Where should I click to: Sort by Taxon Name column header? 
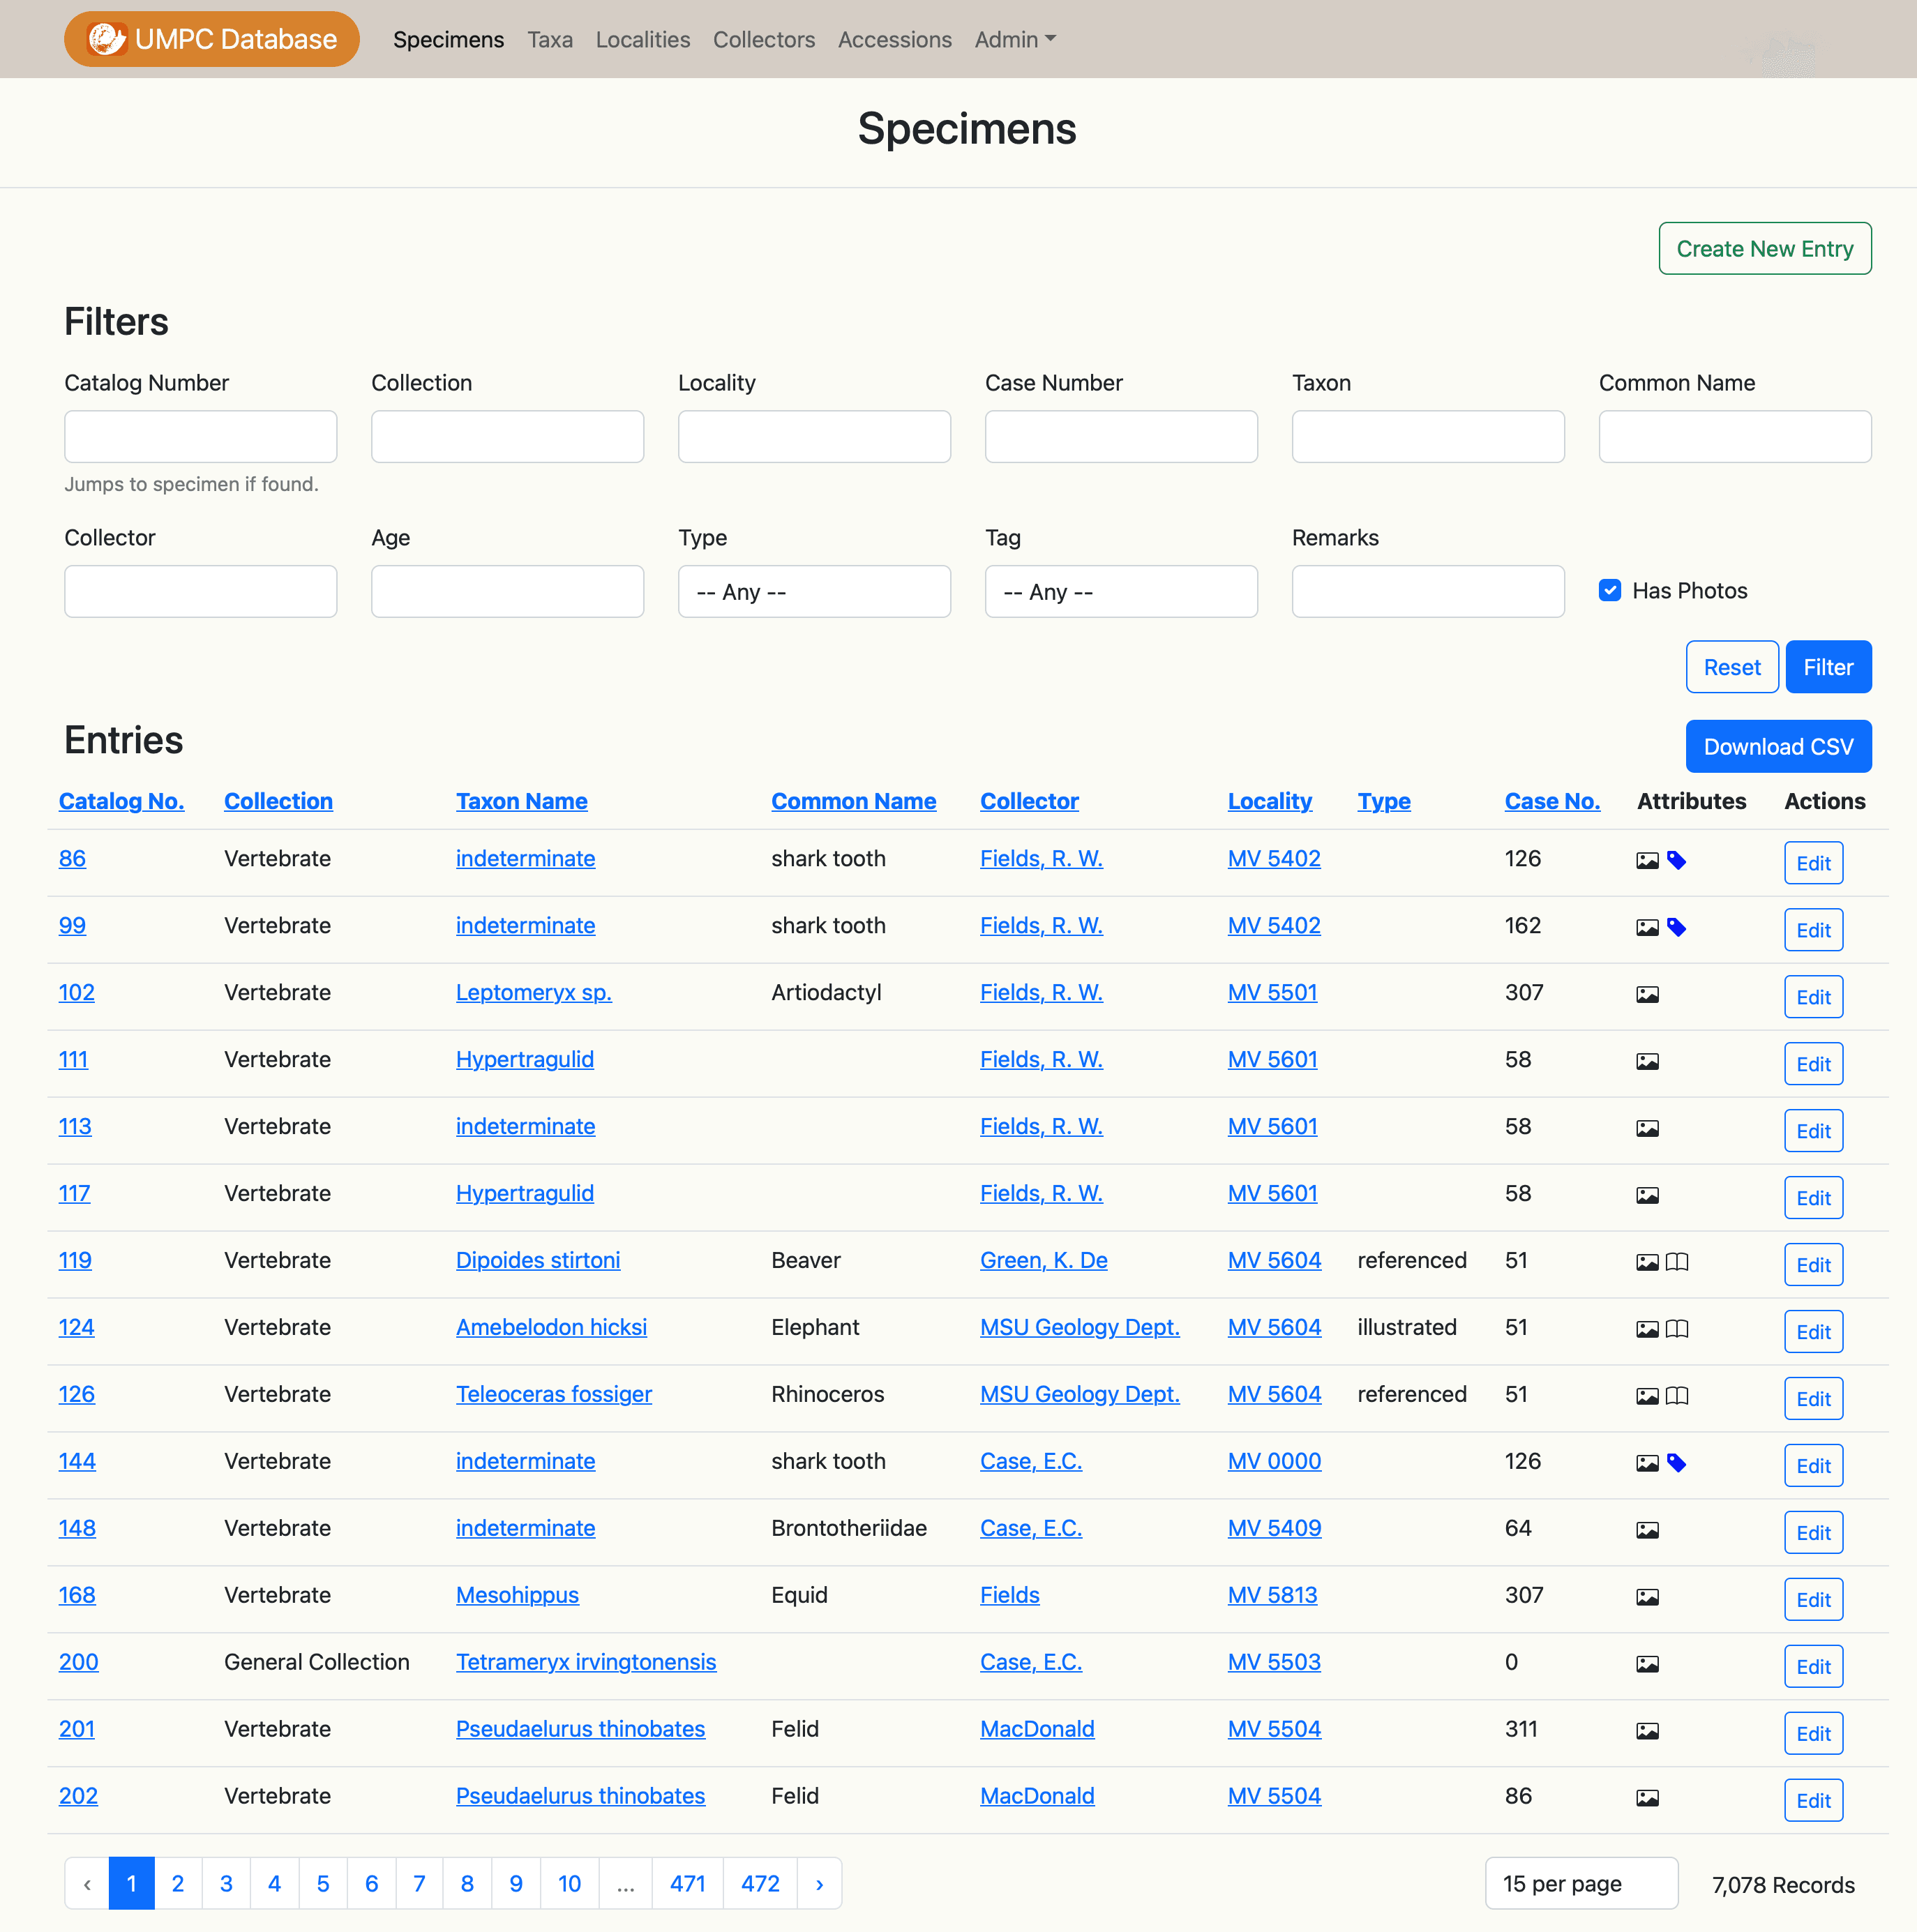click(521, 801)
